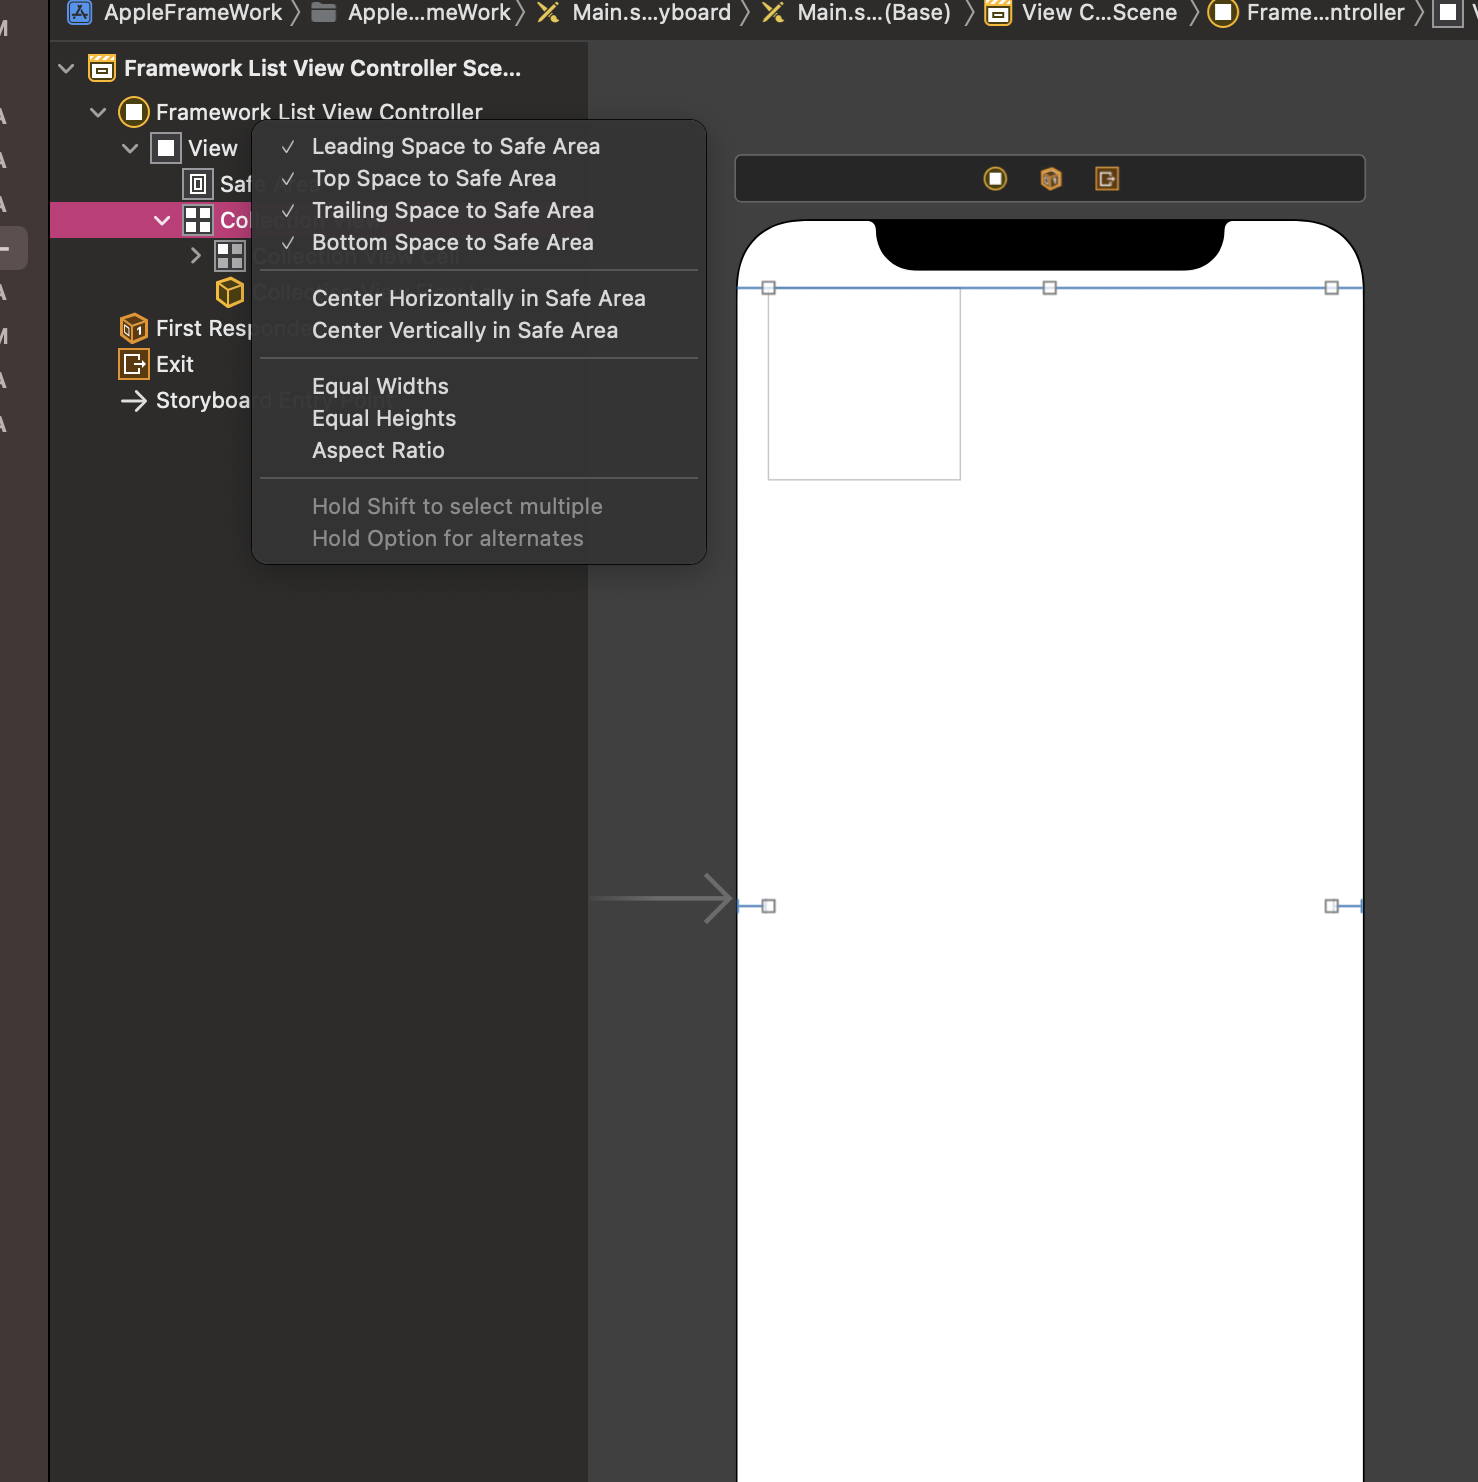The height and width of the screenshot is (1482, 1478).
Task: Choose Aspect Ratio constraint
Action: 479,450
